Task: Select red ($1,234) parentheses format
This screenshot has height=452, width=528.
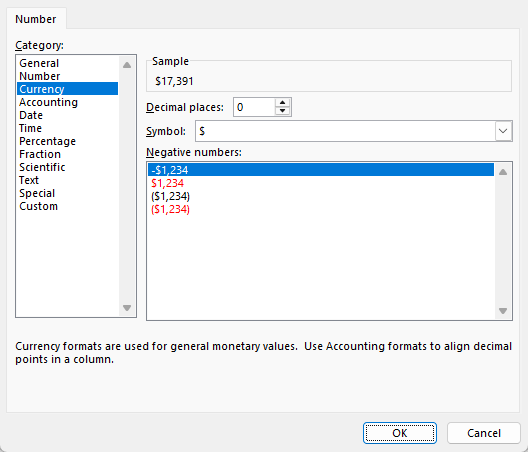Action: [x=321, y=209]
